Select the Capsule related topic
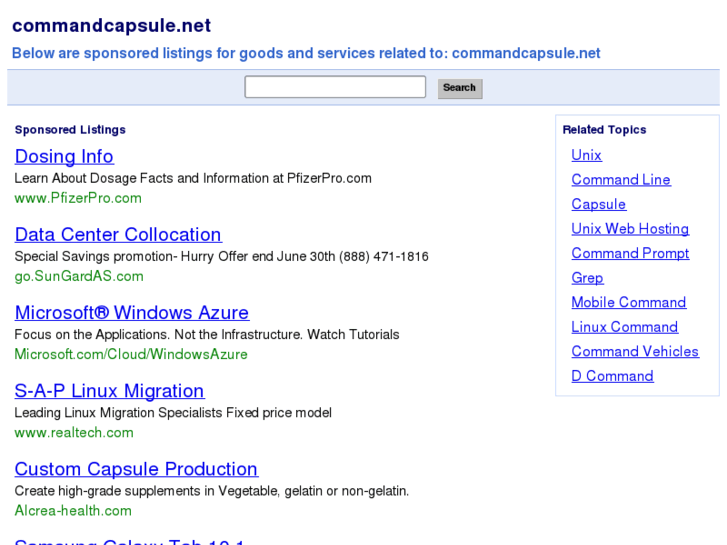 point(599,204)
